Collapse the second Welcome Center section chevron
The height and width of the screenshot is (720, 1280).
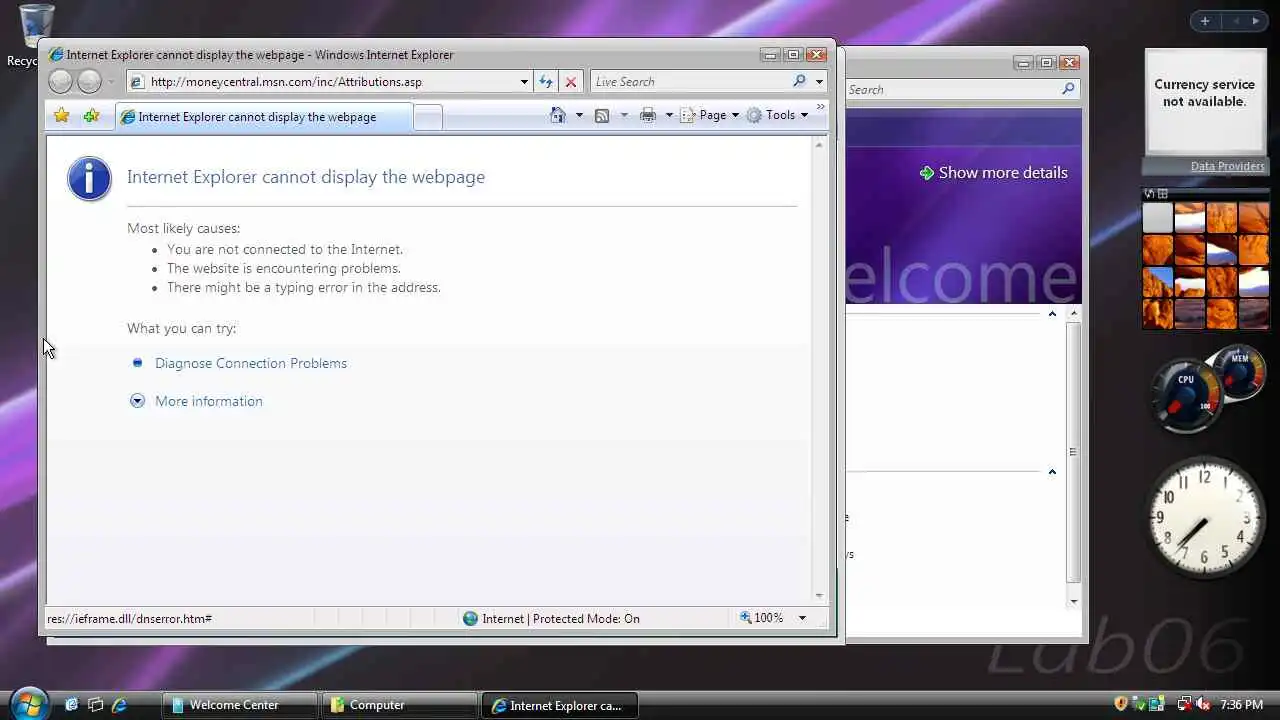tap(1052, 472)
